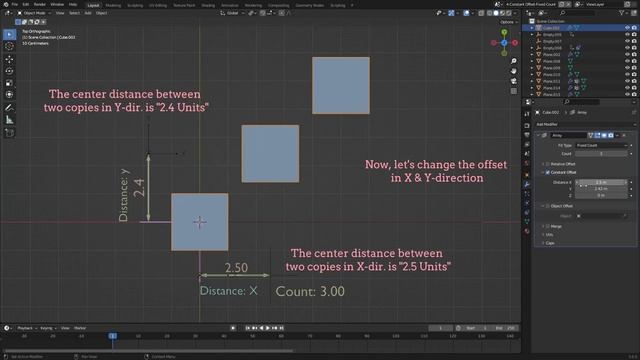The height and width of the screenshot is (360, 640).
Task: Select the 3D Cursor tool
Action: pos(9,46)
